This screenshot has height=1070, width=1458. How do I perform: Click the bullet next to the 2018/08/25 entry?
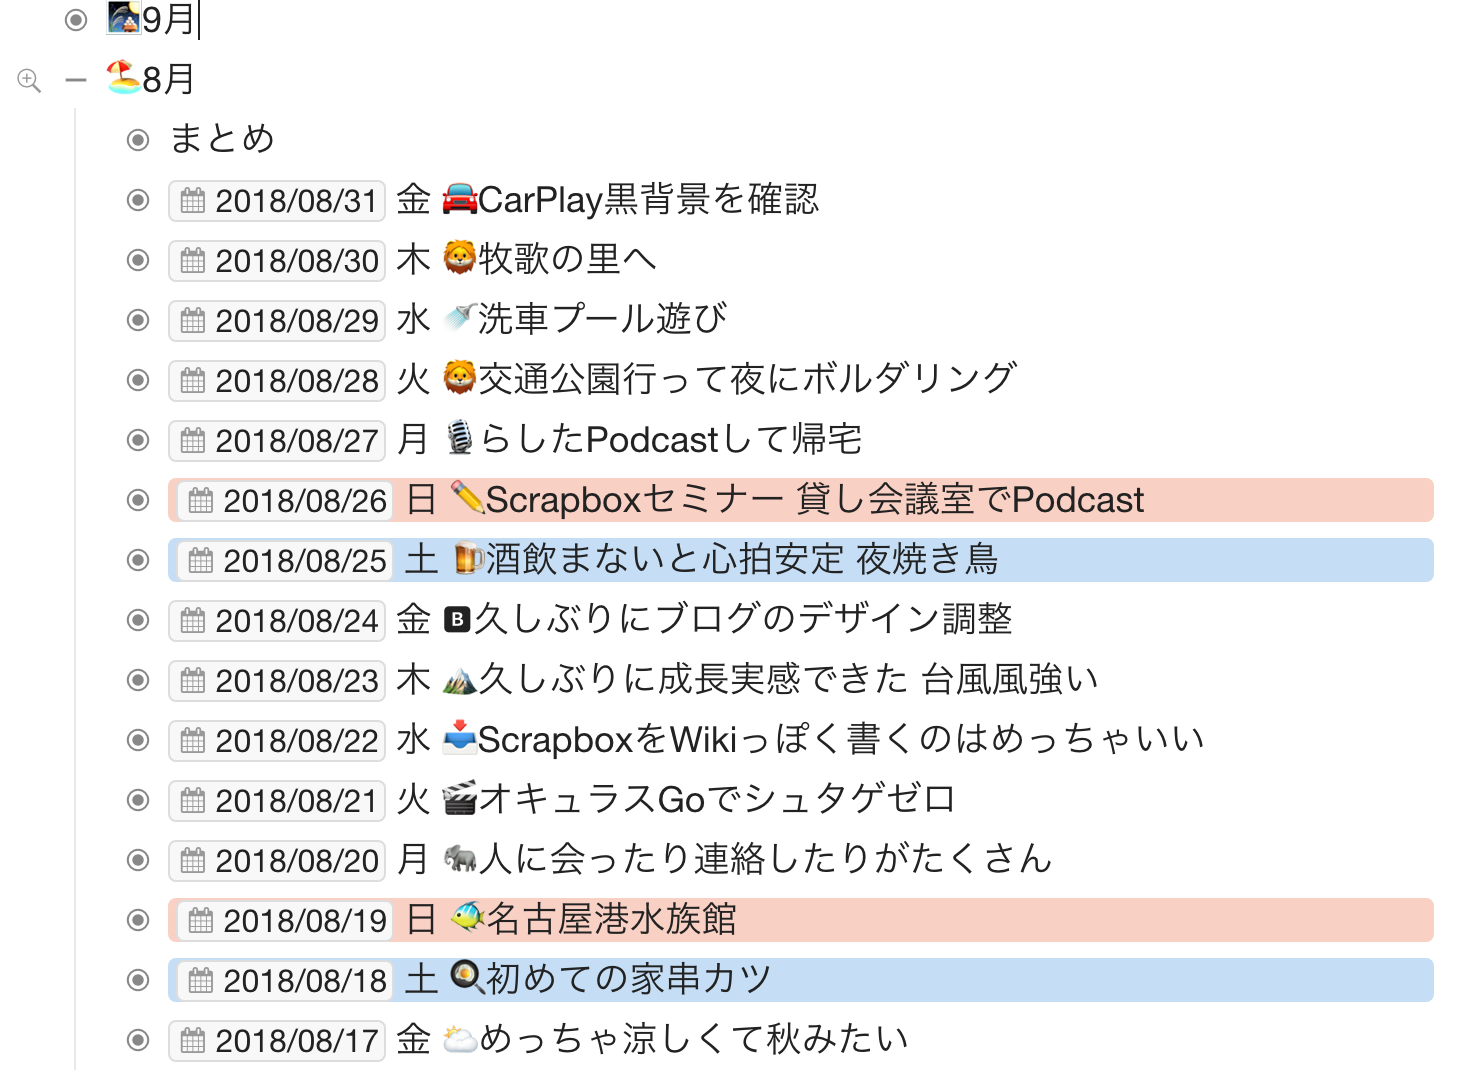pyautogui.click(x=137, y=560)
